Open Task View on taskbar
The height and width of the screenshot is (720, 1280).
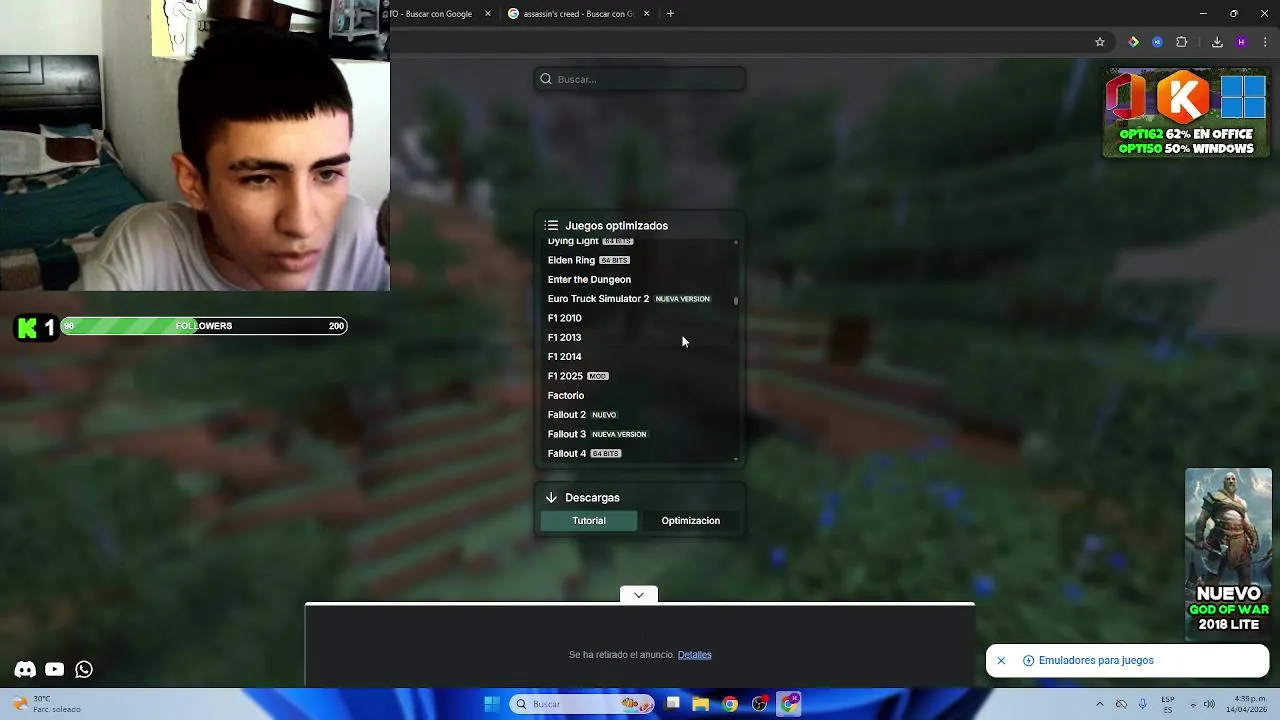point(673,704)
